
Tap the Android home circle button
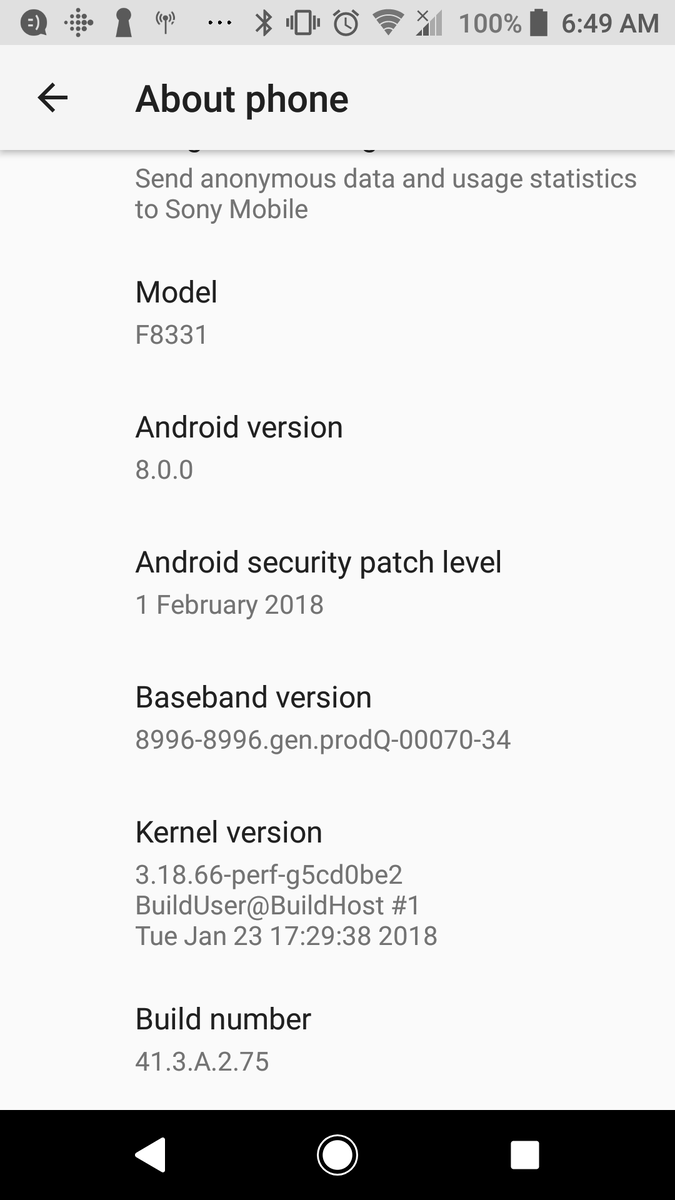coord(337,1155)
